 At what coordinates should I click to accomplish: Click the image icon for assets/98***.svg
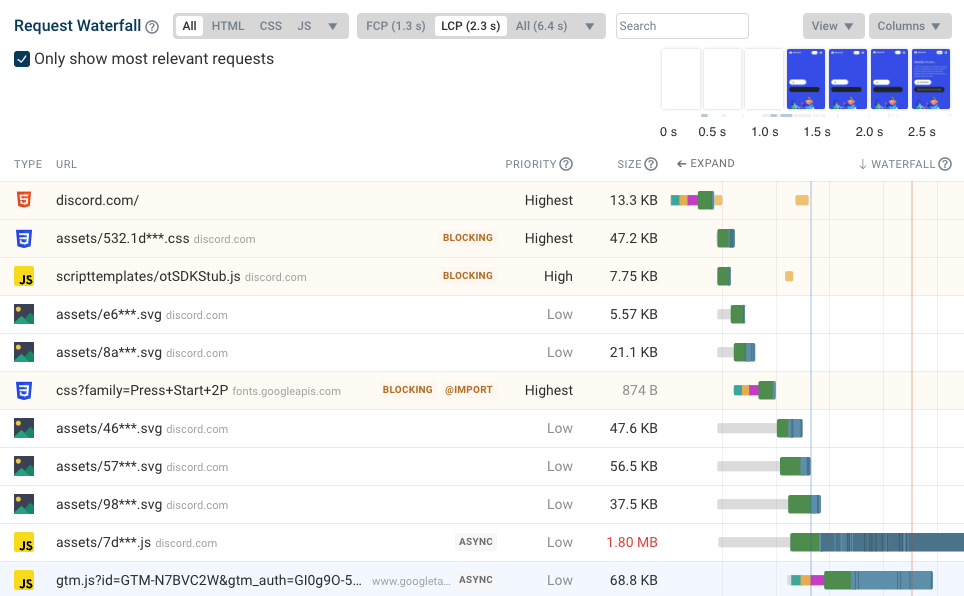click(x=24, y=504)
